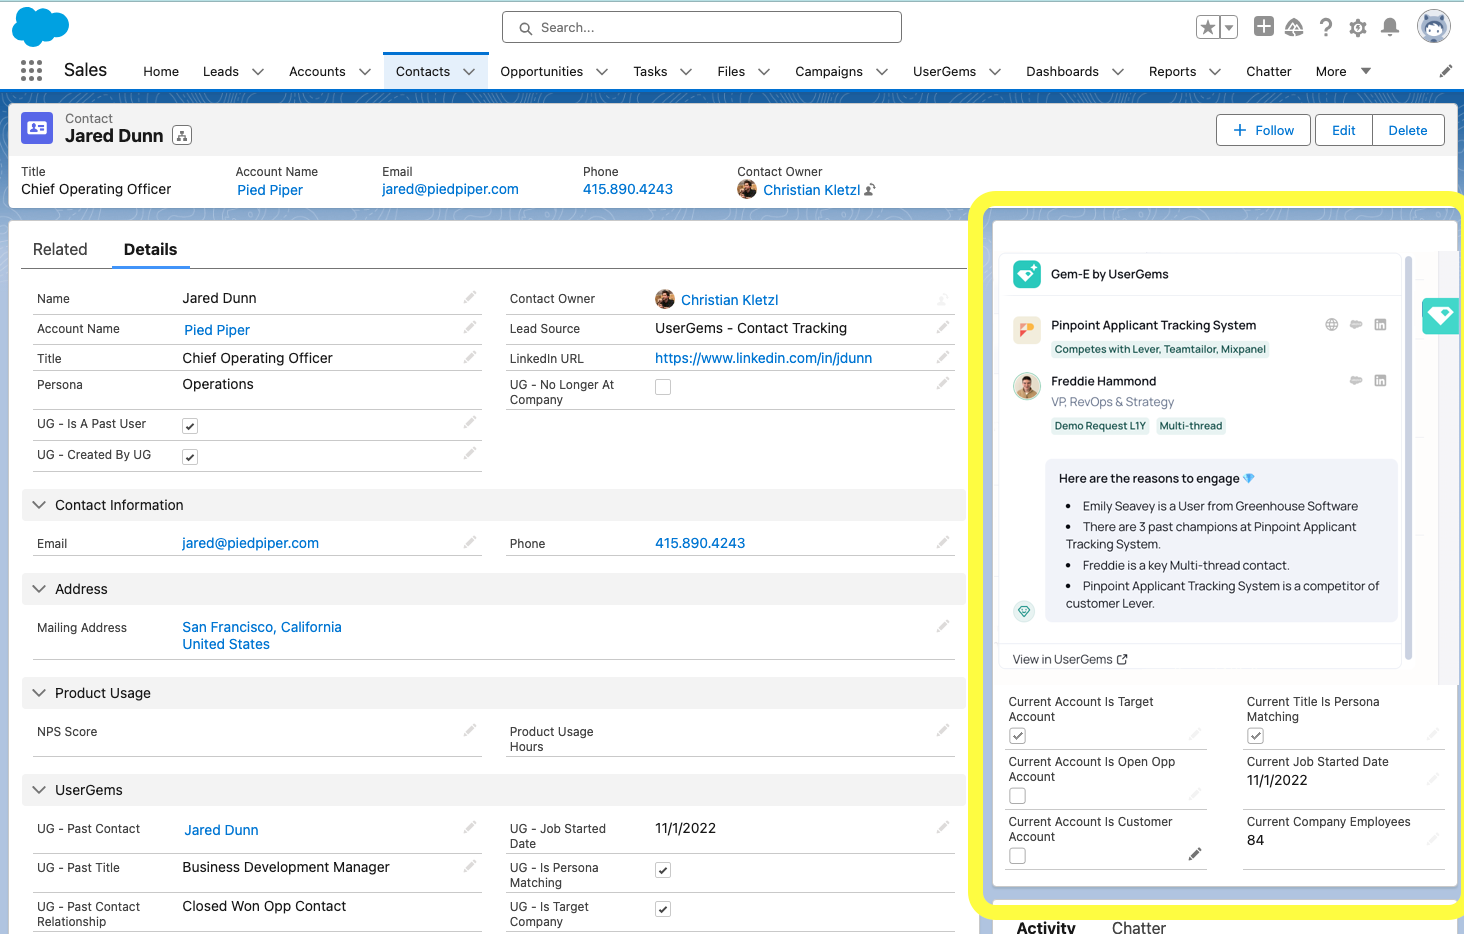Open the App Launcher grid icon
The image size is (1464, 934).
click(31, 71)
